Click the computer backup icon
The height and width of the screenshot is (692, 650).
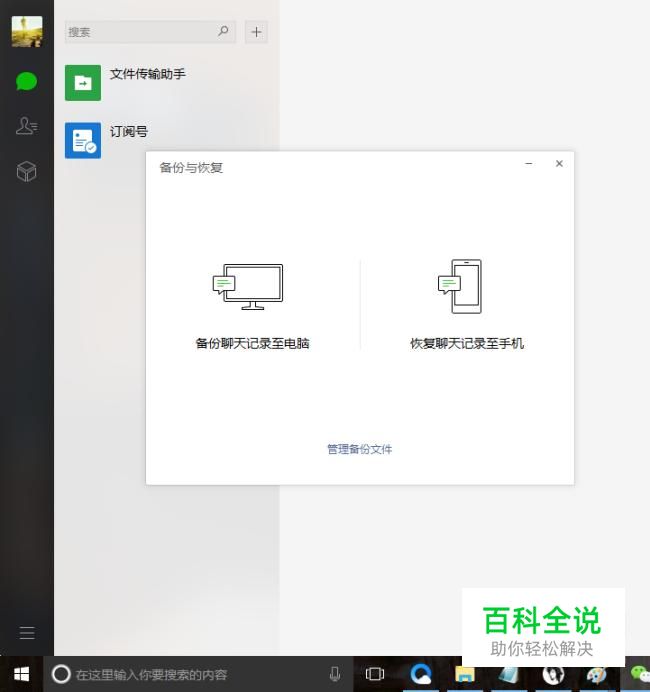[248, 287]
